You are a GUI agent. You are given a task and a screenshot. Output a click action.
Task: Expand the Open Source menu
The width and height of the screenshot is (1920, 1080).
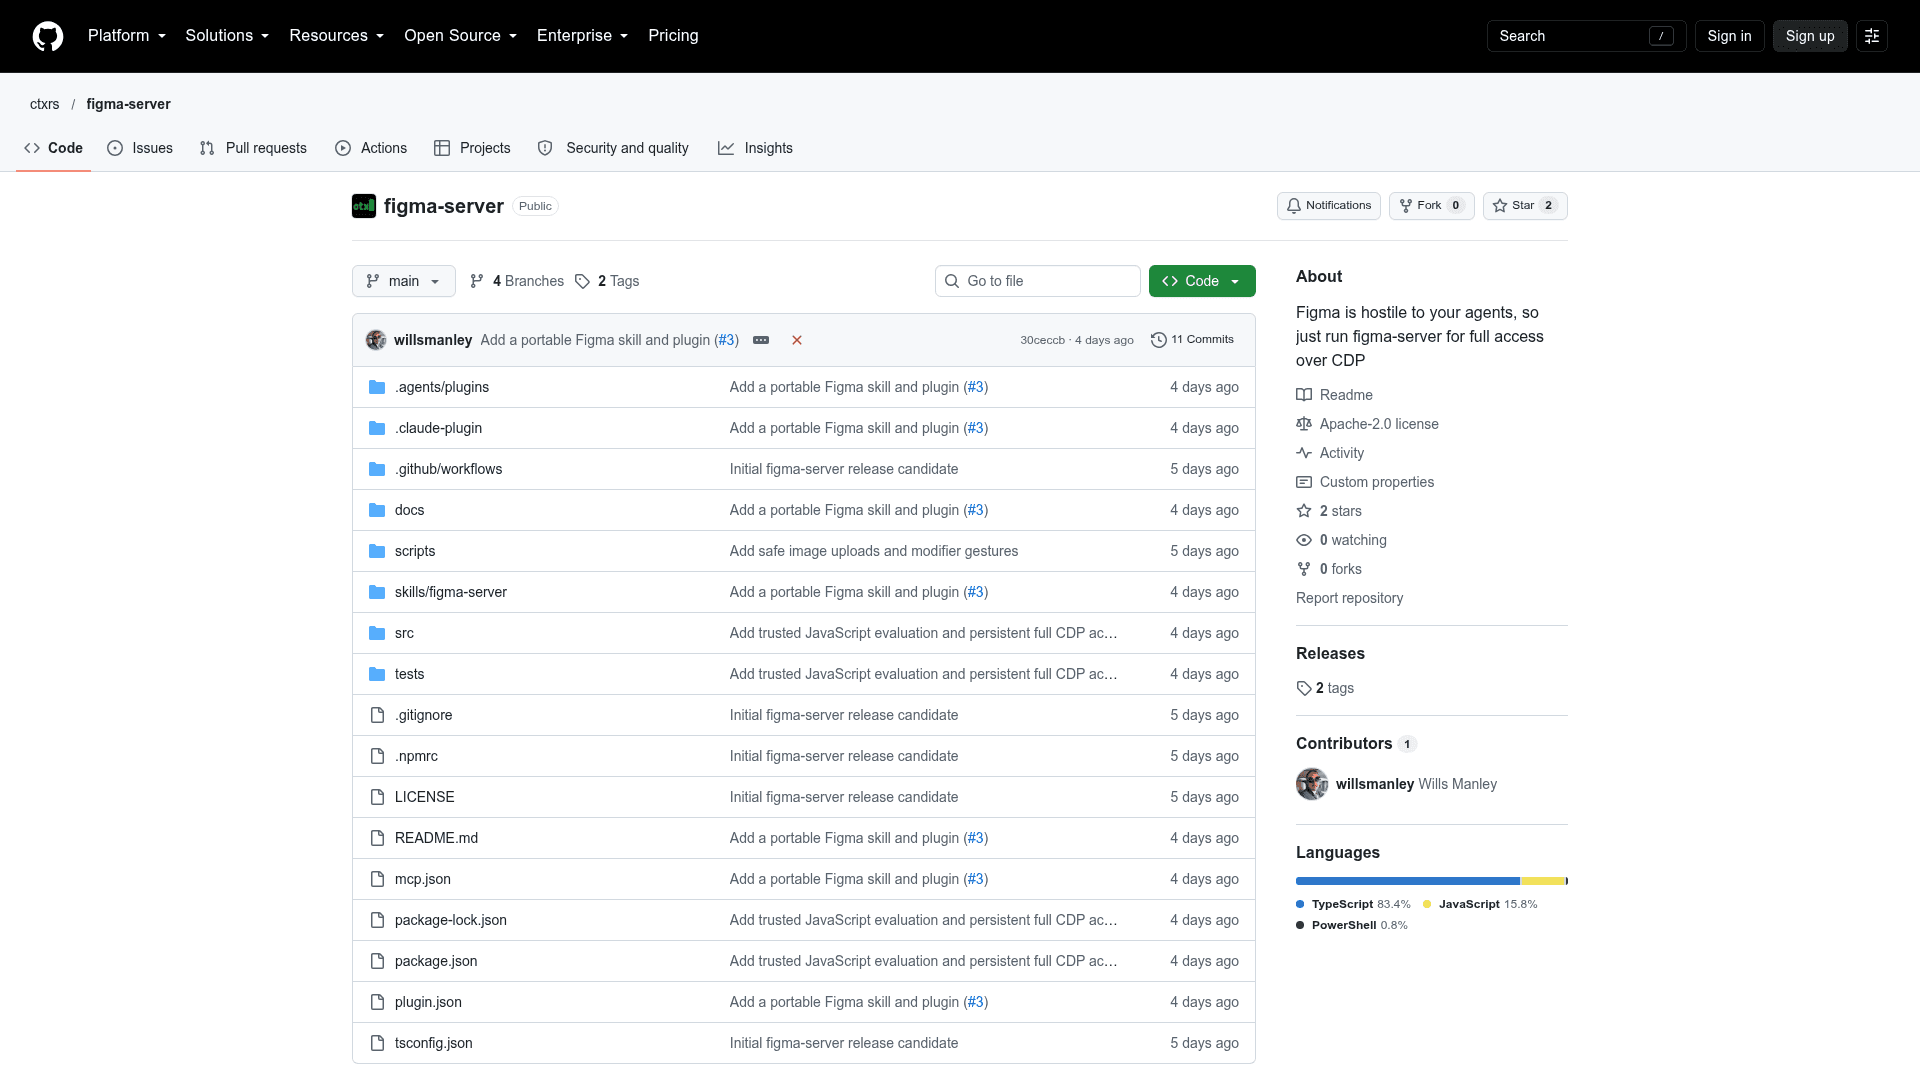(x=461, y=36)
